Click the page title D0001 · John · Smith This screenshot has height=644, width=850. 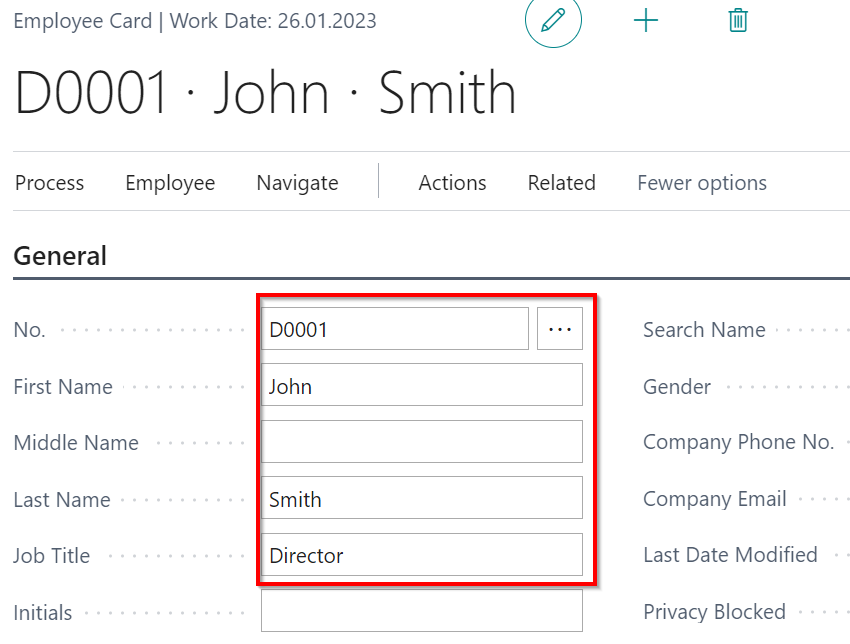point(265,93)
